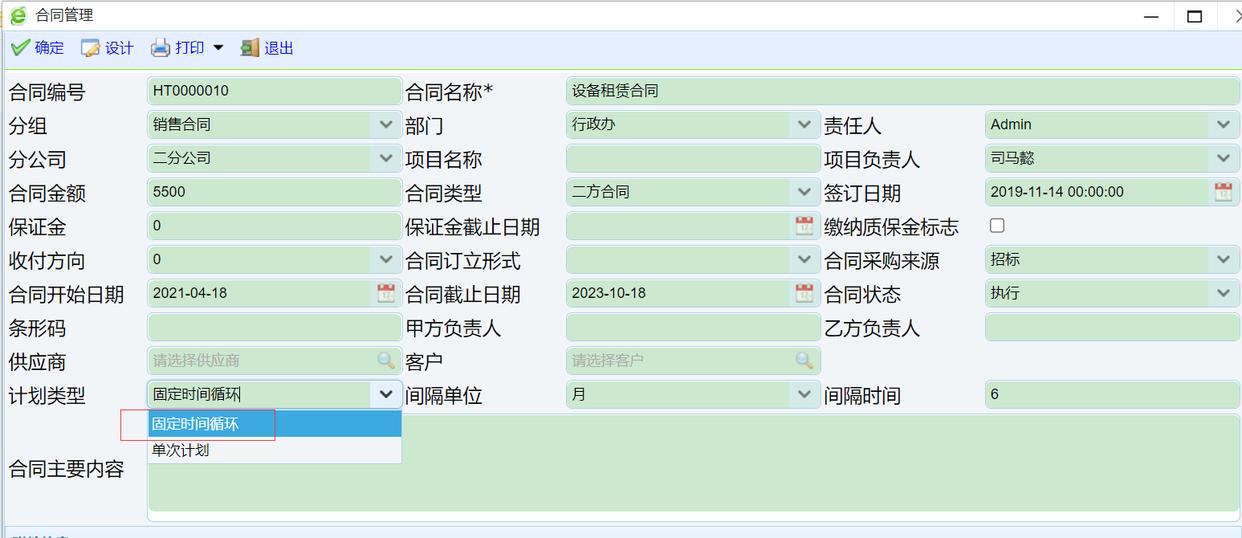Toggle the 缴纳质保金标志 checkbox

[997, 226]
